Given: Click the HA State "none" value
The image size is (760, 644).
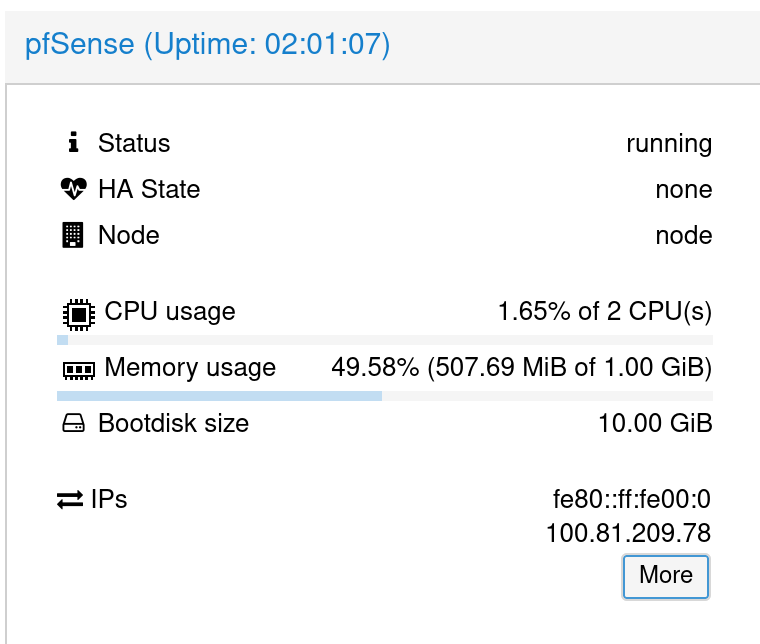Looking at the screenshot, I should tap(683, 189).
